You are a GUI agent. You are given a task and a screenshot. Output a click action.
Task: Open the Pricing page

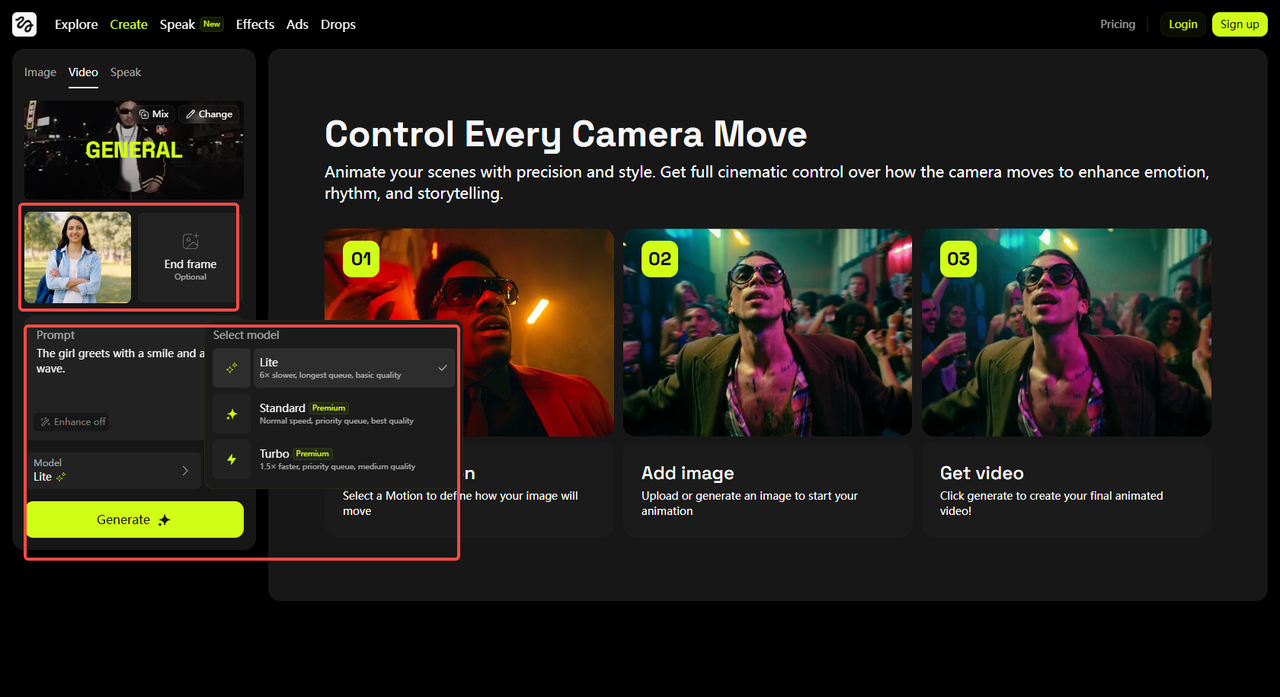click(1117, 24)
